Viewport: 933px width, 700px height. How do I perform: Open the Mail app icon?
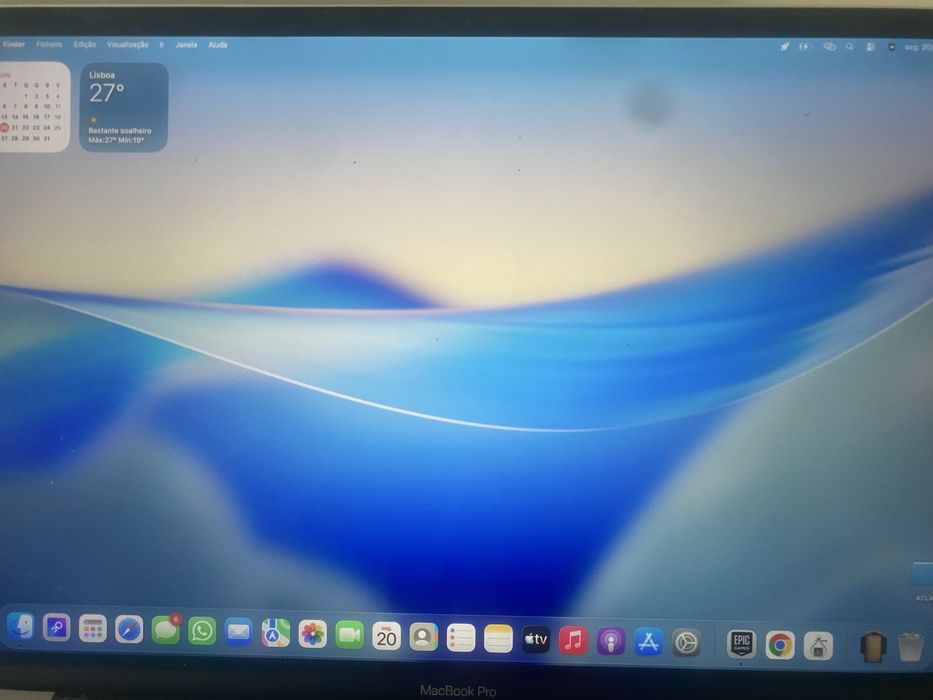click(239, 632)
